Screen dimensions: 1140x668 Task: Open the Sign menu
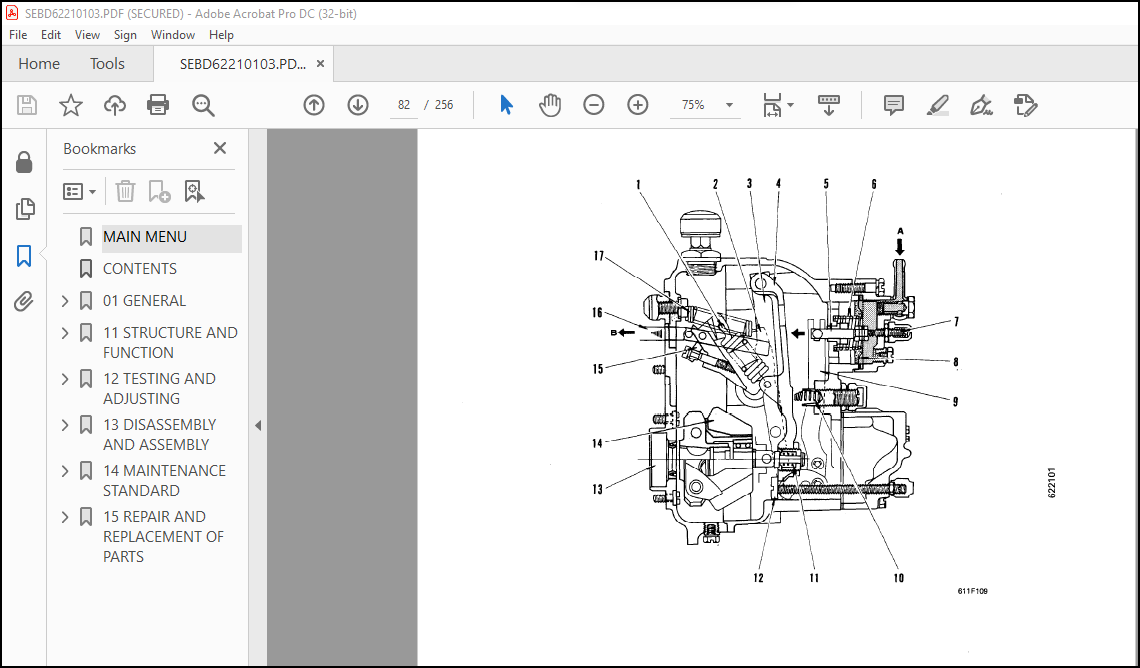[125, 35]
